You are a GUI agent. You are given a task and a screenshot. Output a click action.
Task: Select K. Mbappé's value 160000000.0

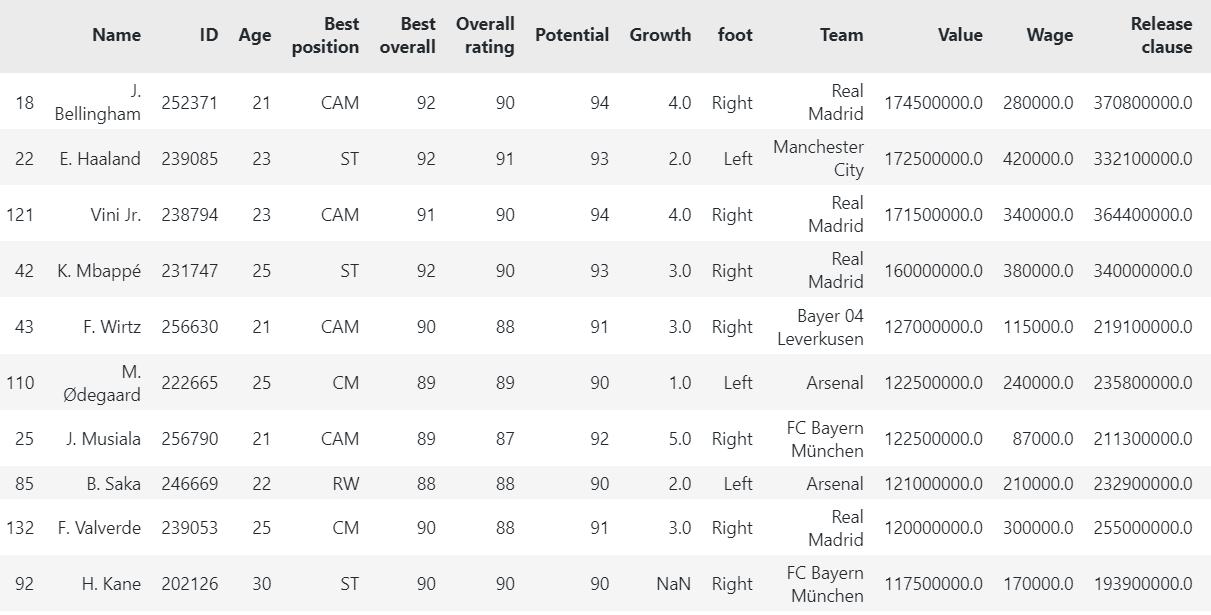tap(933, 271)
